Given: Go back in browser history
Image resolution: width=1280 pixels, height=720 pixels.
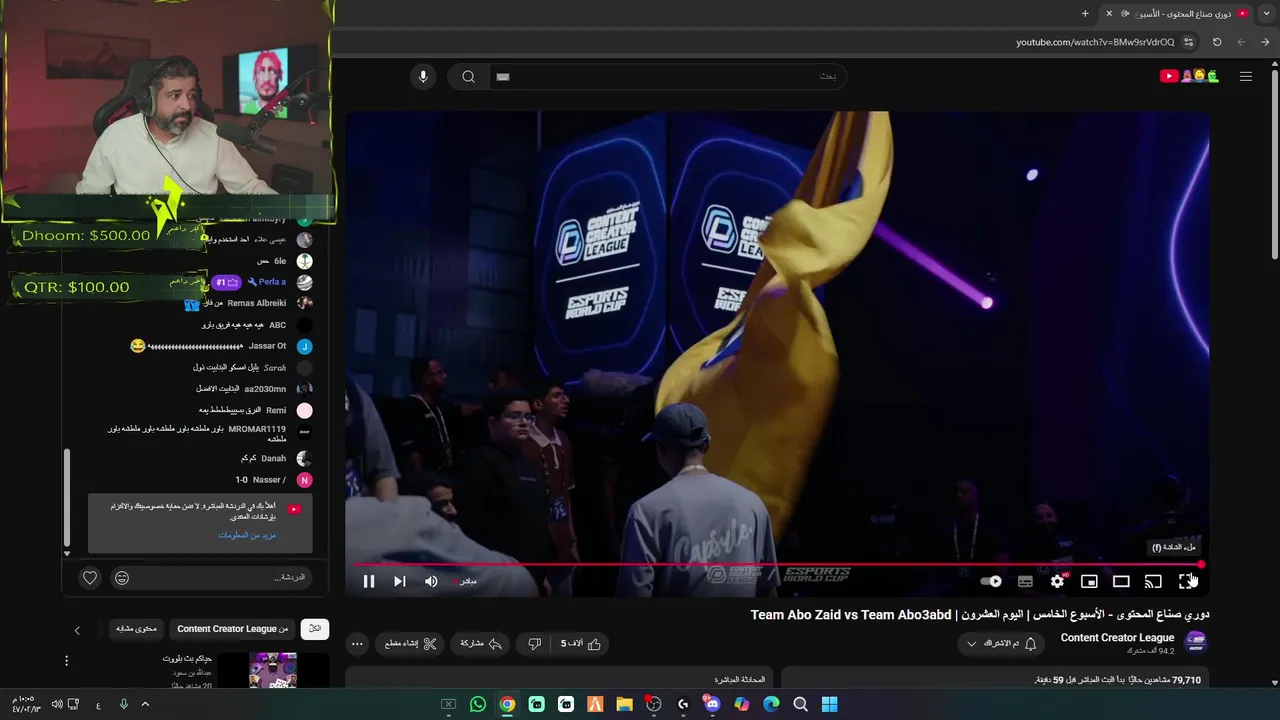Looking at the screenshot, I should pyautogui.click(x=1265, y=42).
